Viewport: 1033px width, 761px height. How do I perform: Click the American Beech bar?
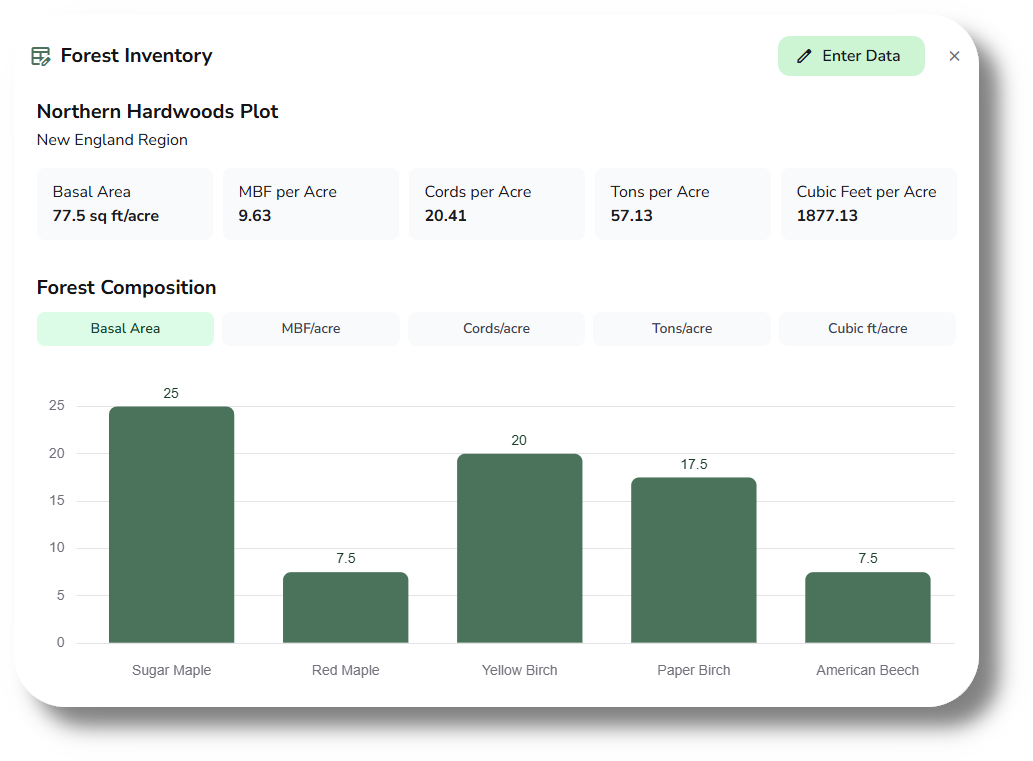point(867,608)
